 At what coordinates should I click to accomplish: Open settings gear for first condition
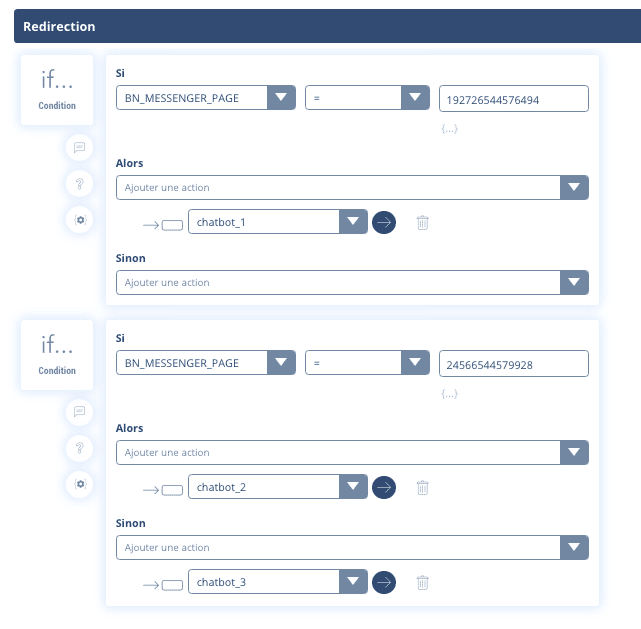pyautogui.click(x=80, y=219)
